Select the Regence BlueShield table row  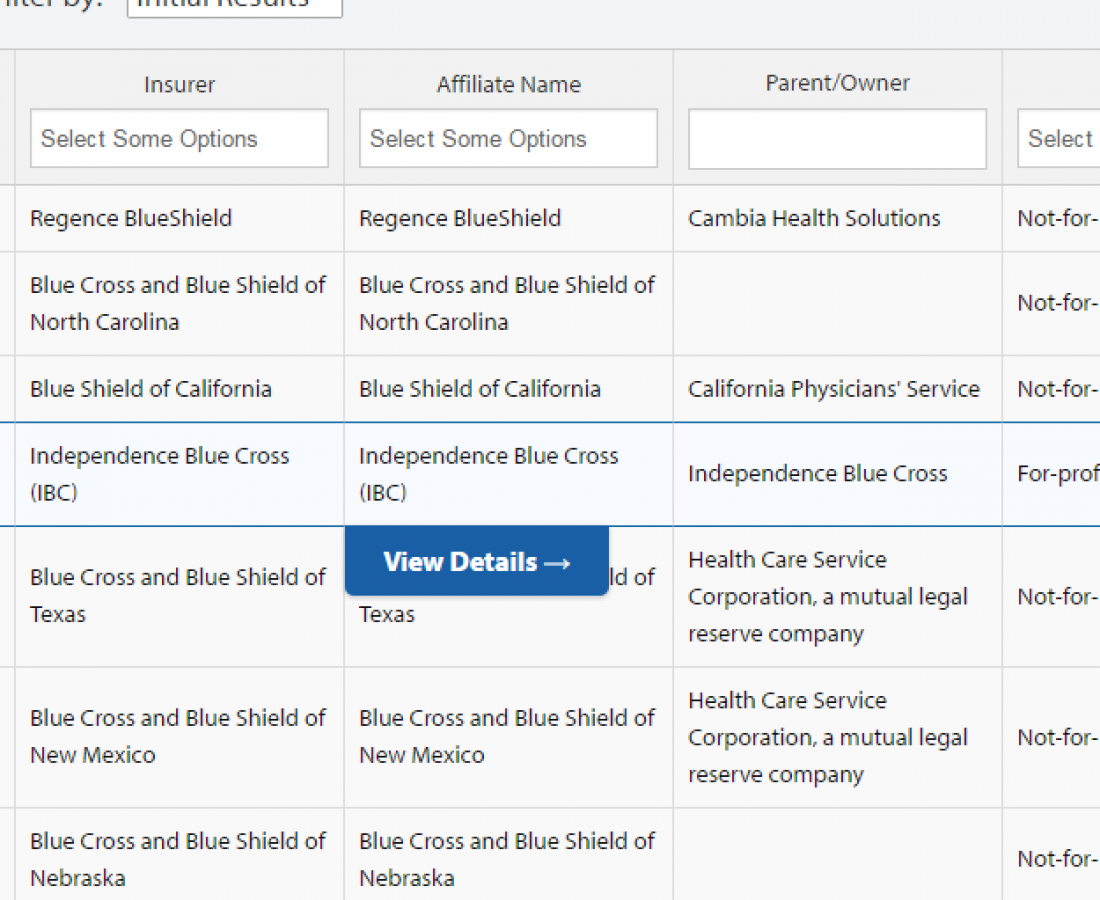(x=178, y=218)
